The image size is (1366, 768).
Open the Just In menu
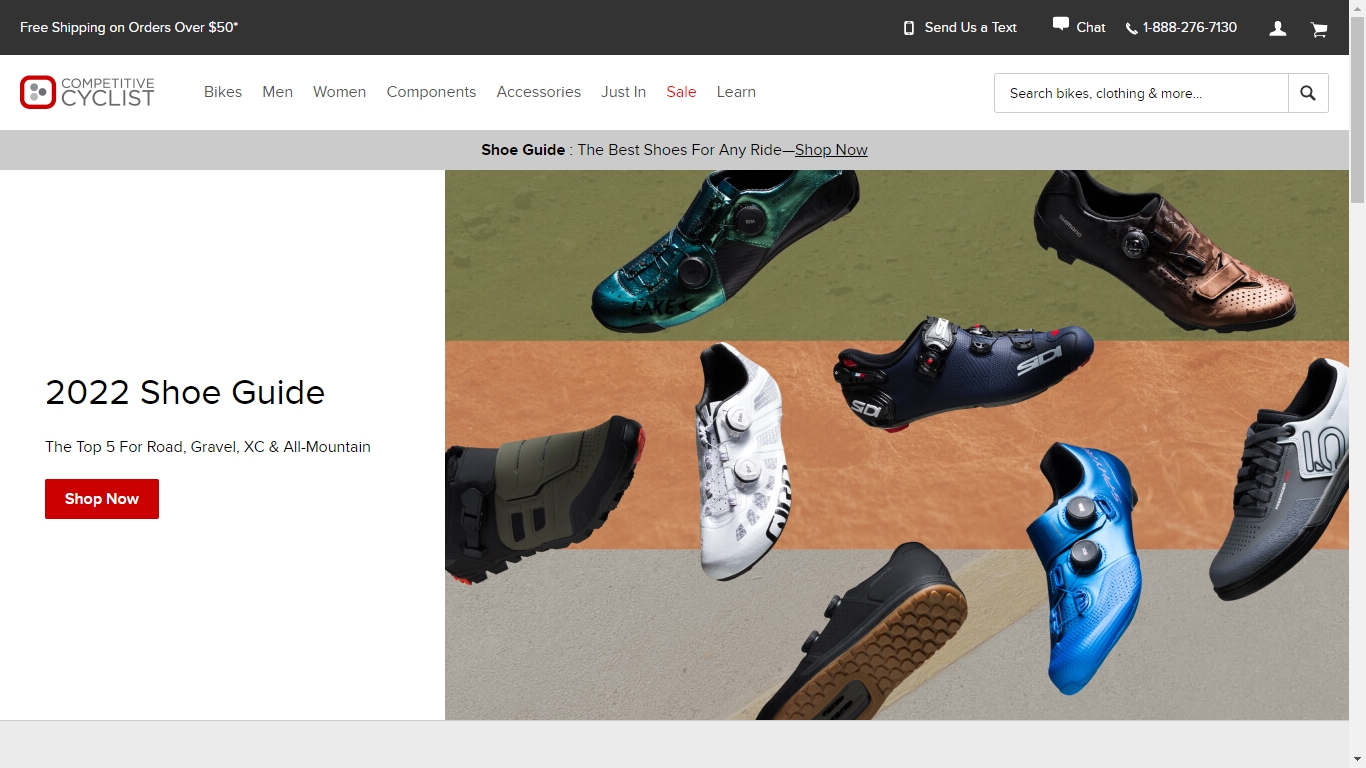[x=624, y=92]
